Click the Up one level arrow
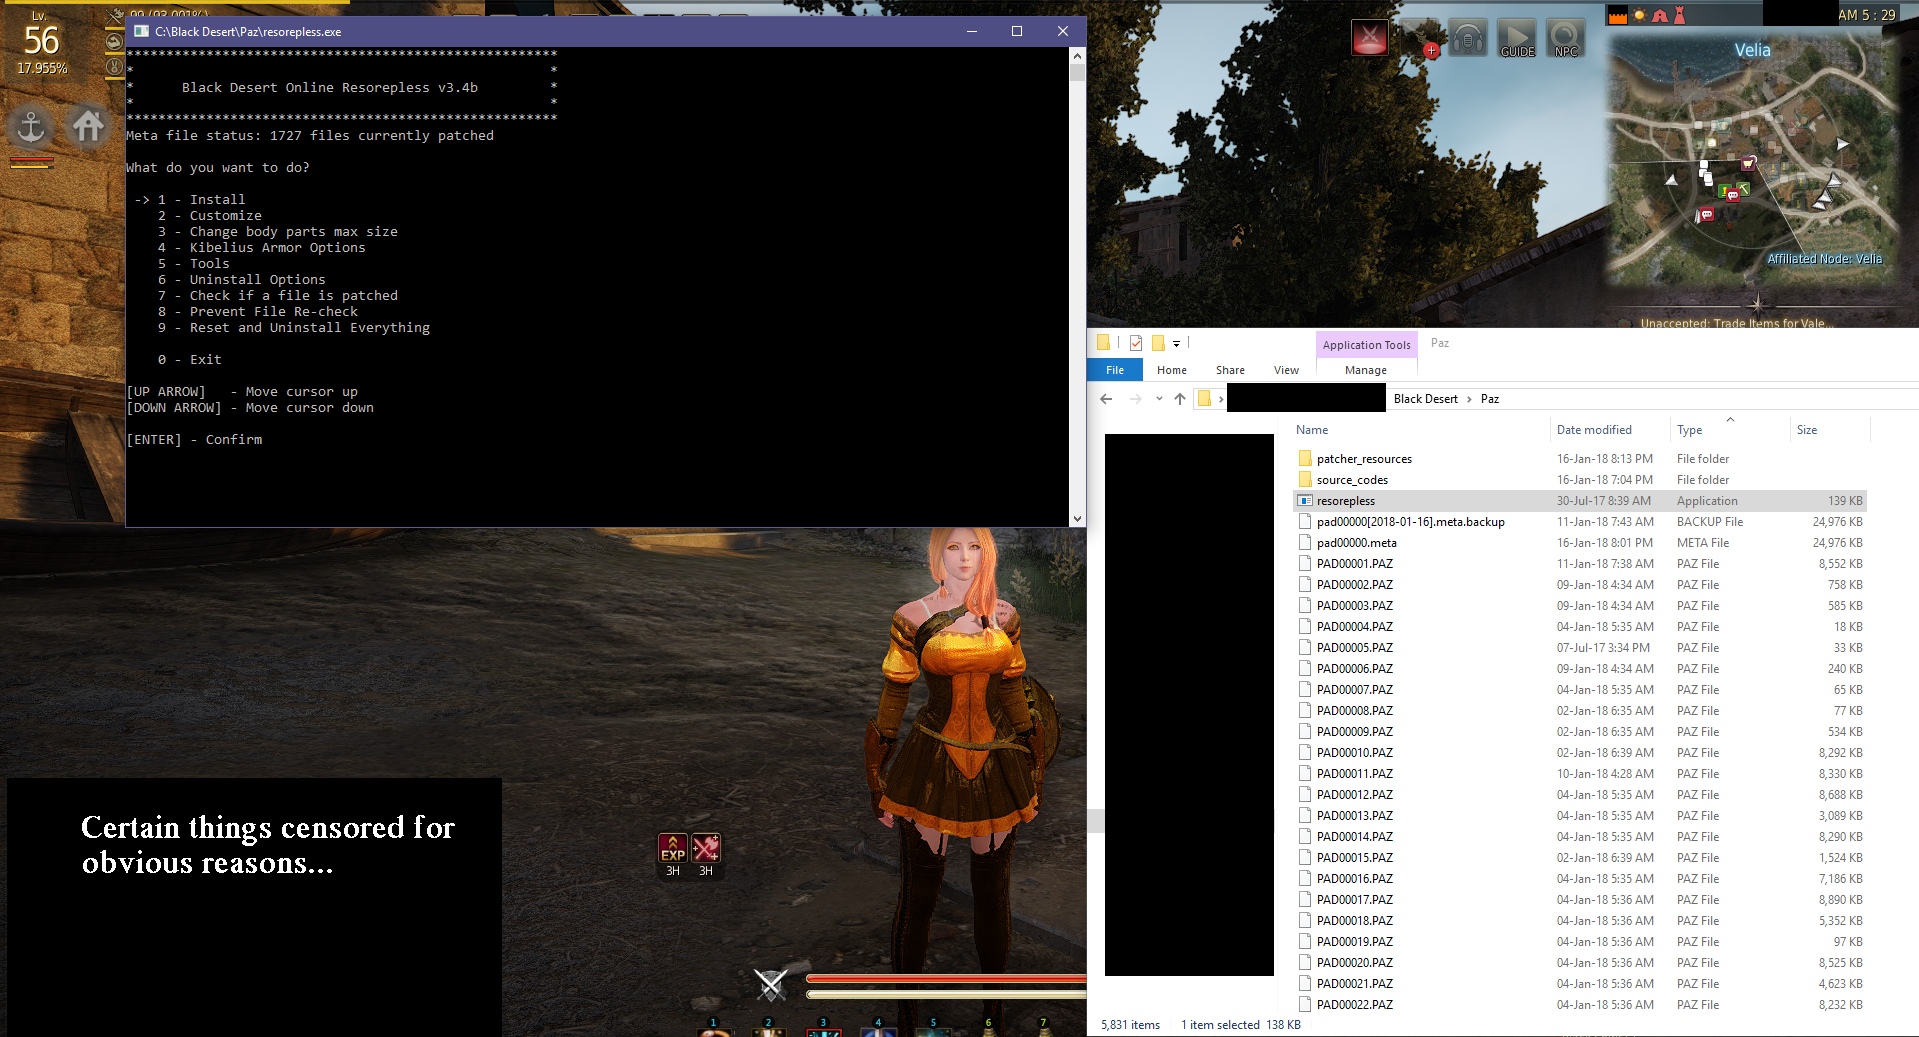Screen dimensions: 1919x1037 [1180, 399]
